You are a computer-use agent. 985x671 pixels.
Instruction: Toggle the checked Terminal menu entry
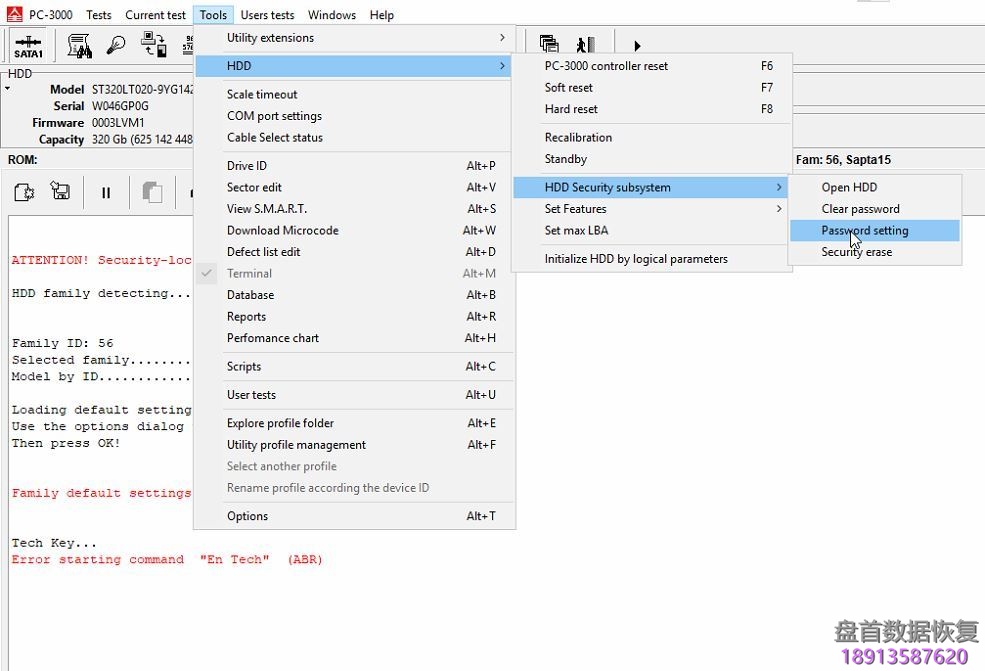(x=249, y=273)
